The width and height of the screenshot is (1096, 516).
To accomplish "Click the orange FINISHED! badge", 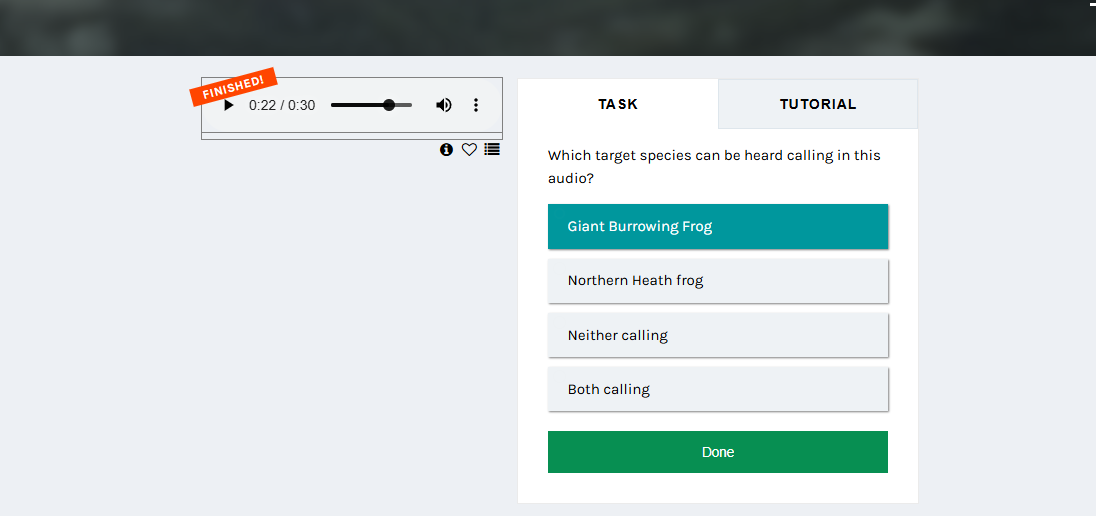I will [x=233, y=87].
